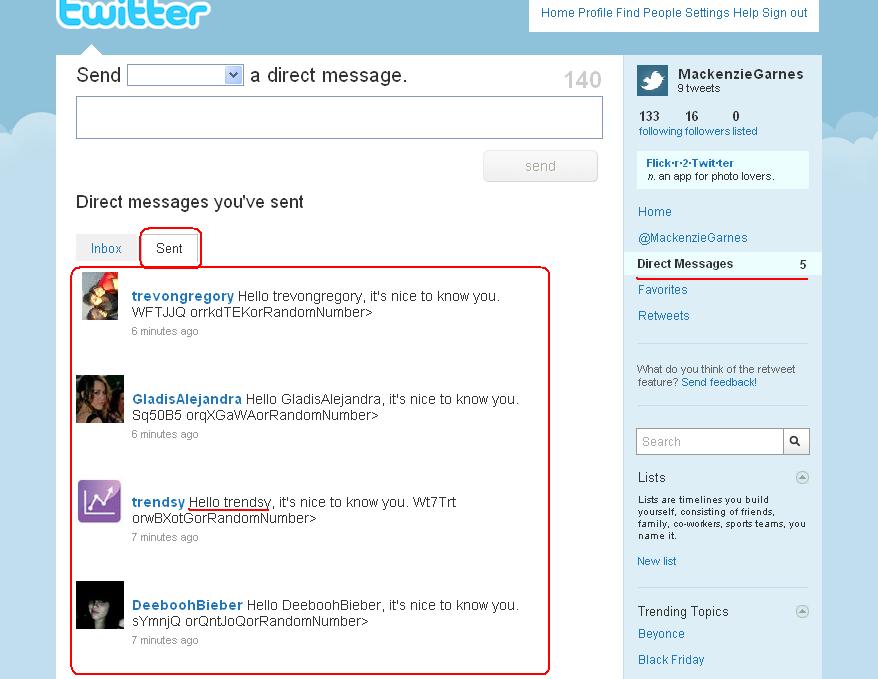Open Settings in top navigation

[x=707, y=13]
